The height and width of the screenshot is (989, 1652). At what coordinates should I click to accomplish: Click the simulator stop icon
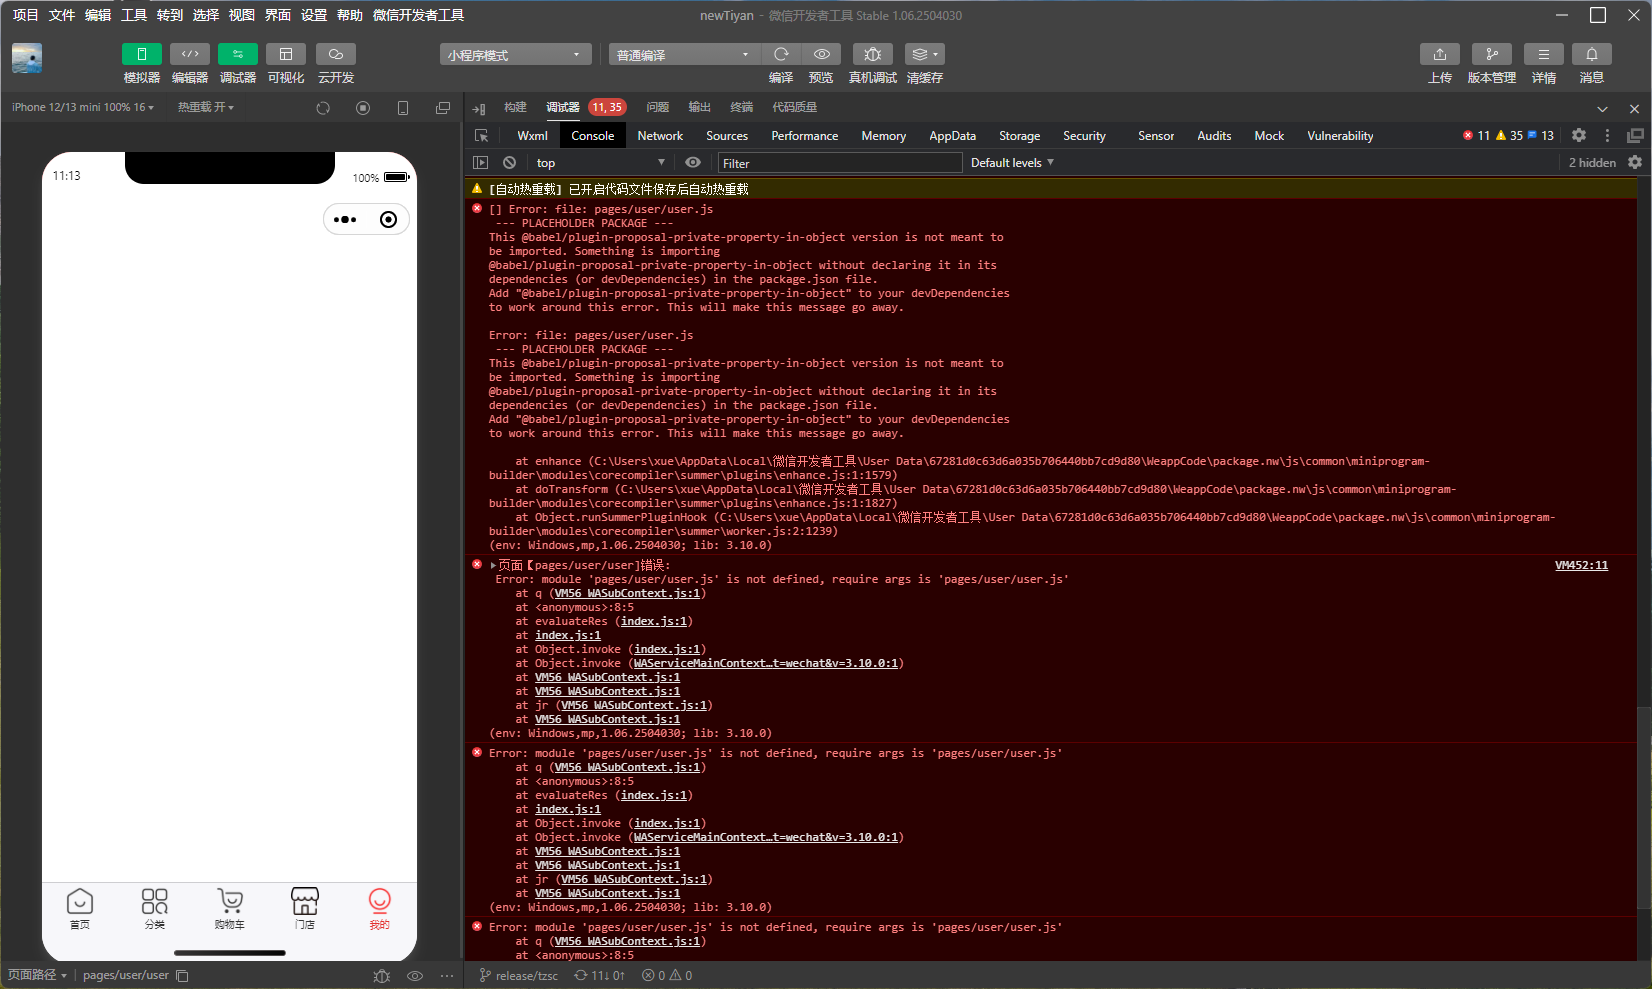[363, 108]
